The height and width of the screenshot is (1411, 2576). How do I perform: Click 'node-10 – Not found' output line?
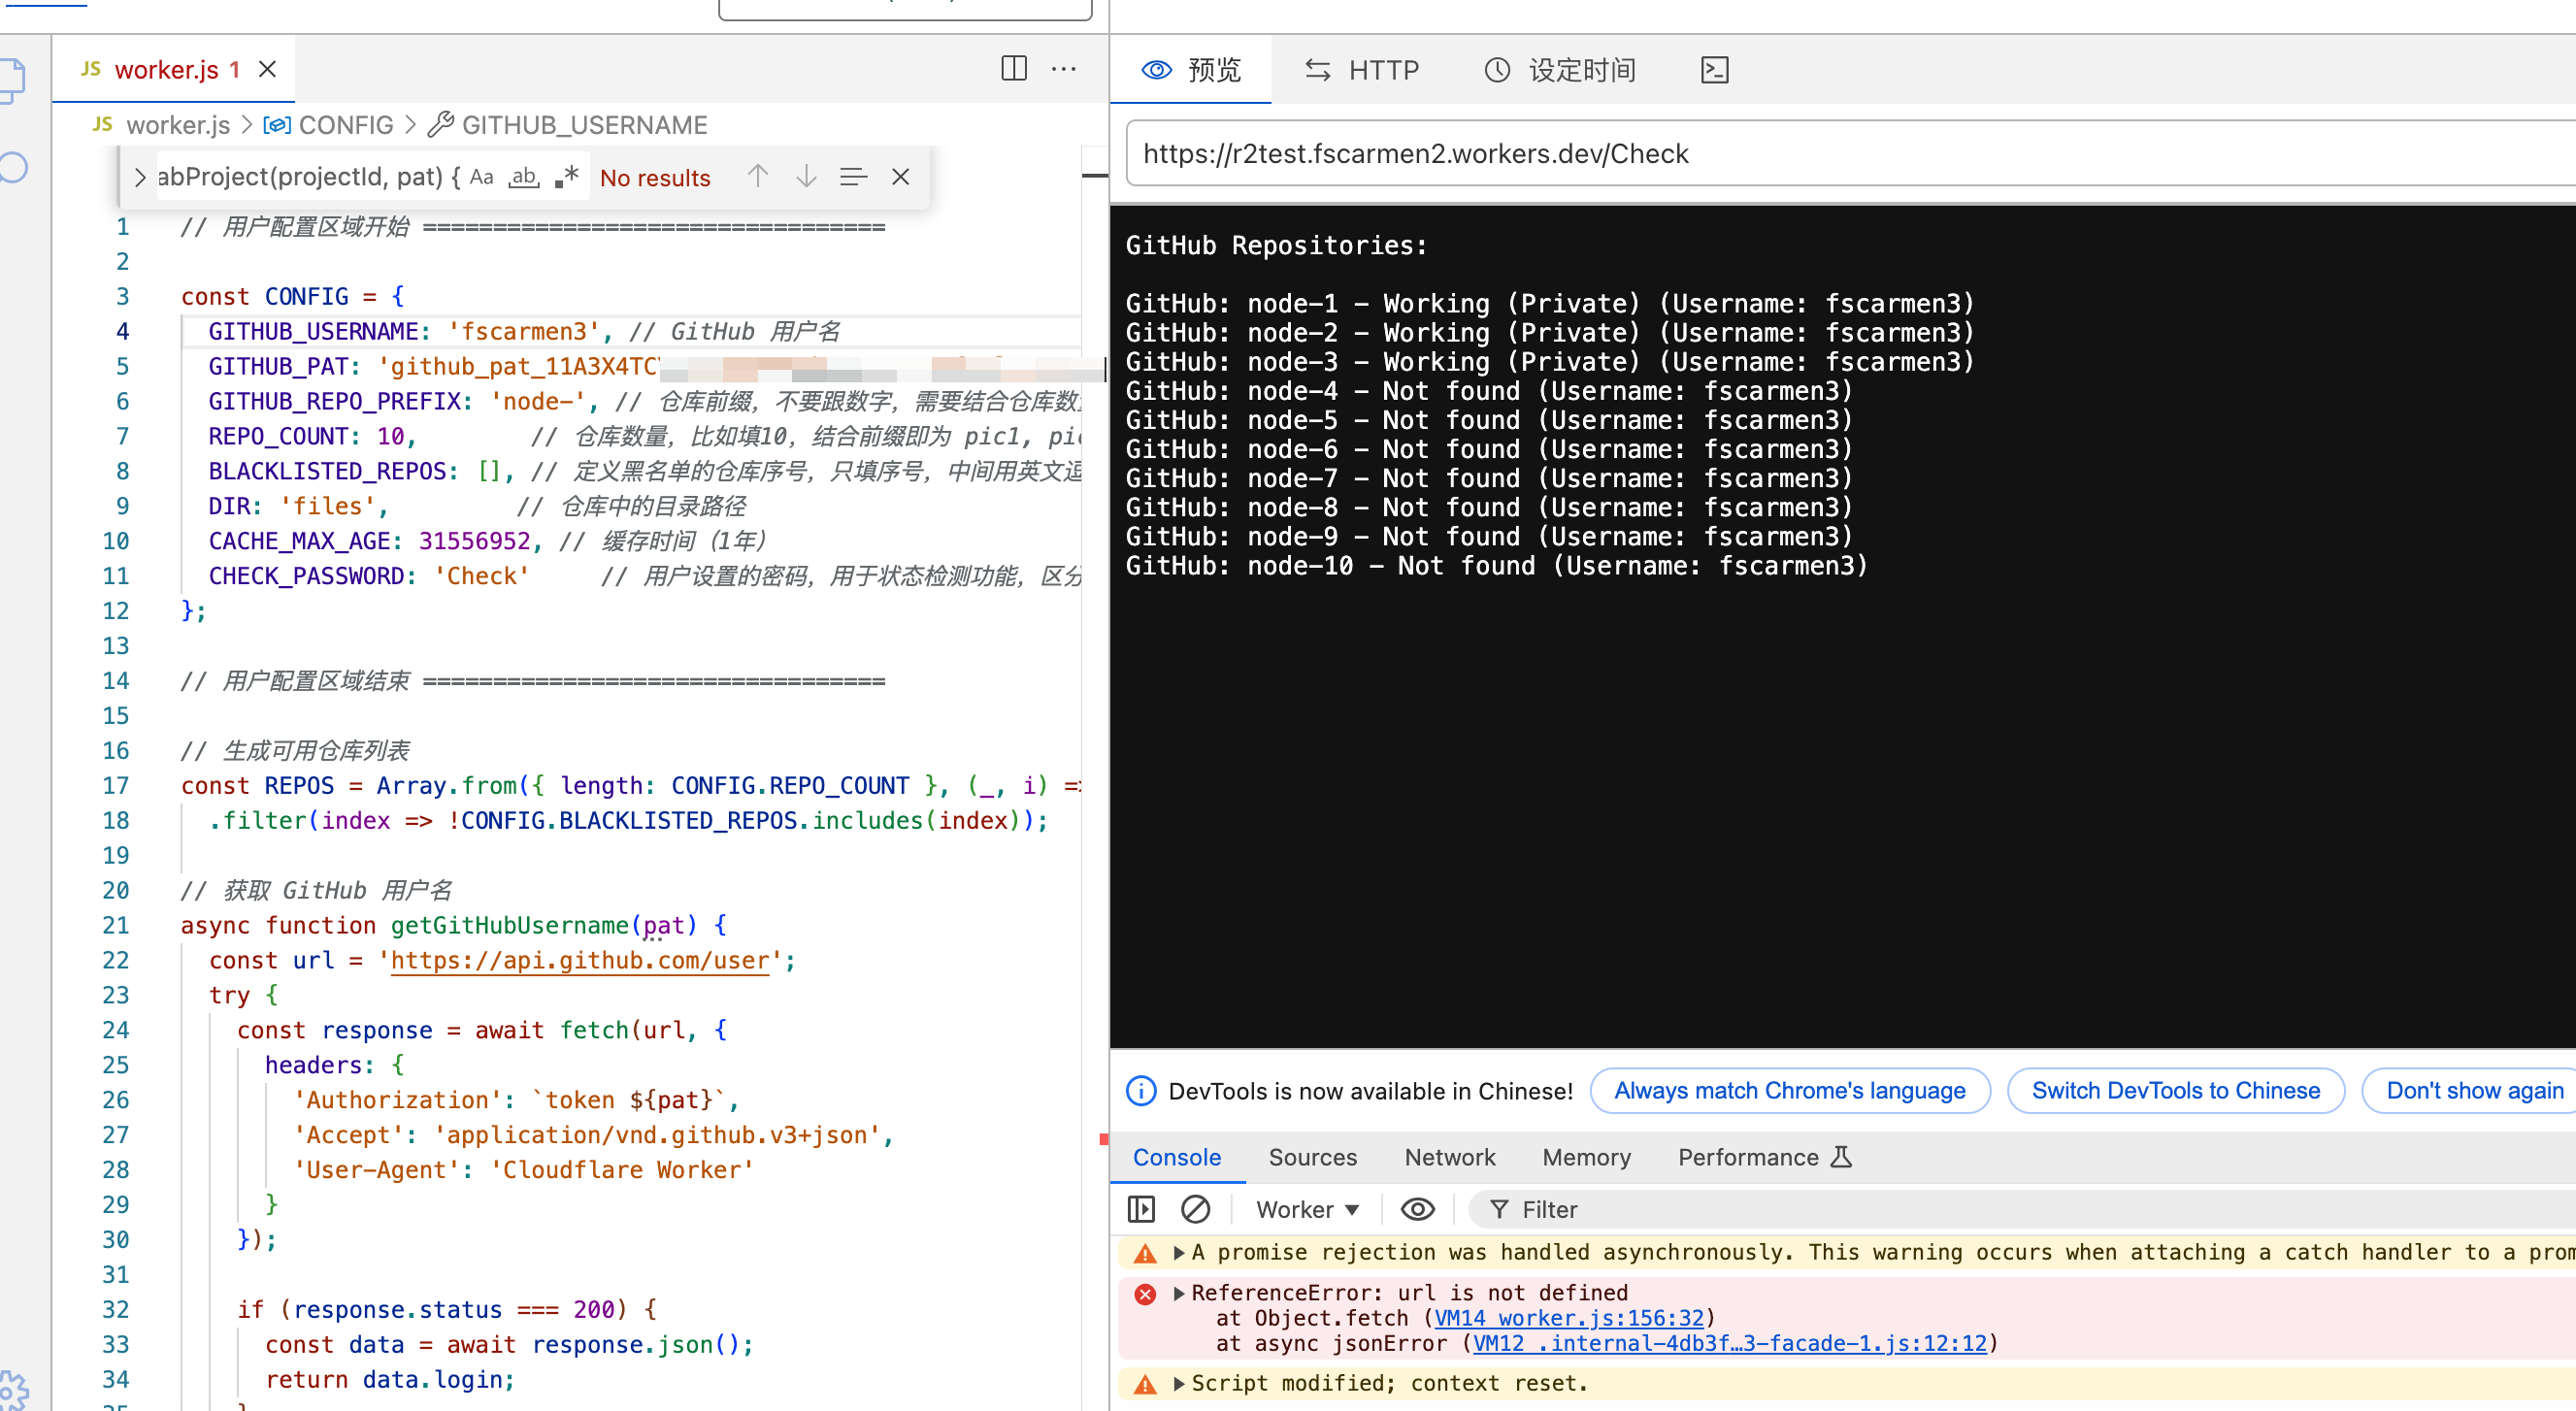click(1496, 565)
